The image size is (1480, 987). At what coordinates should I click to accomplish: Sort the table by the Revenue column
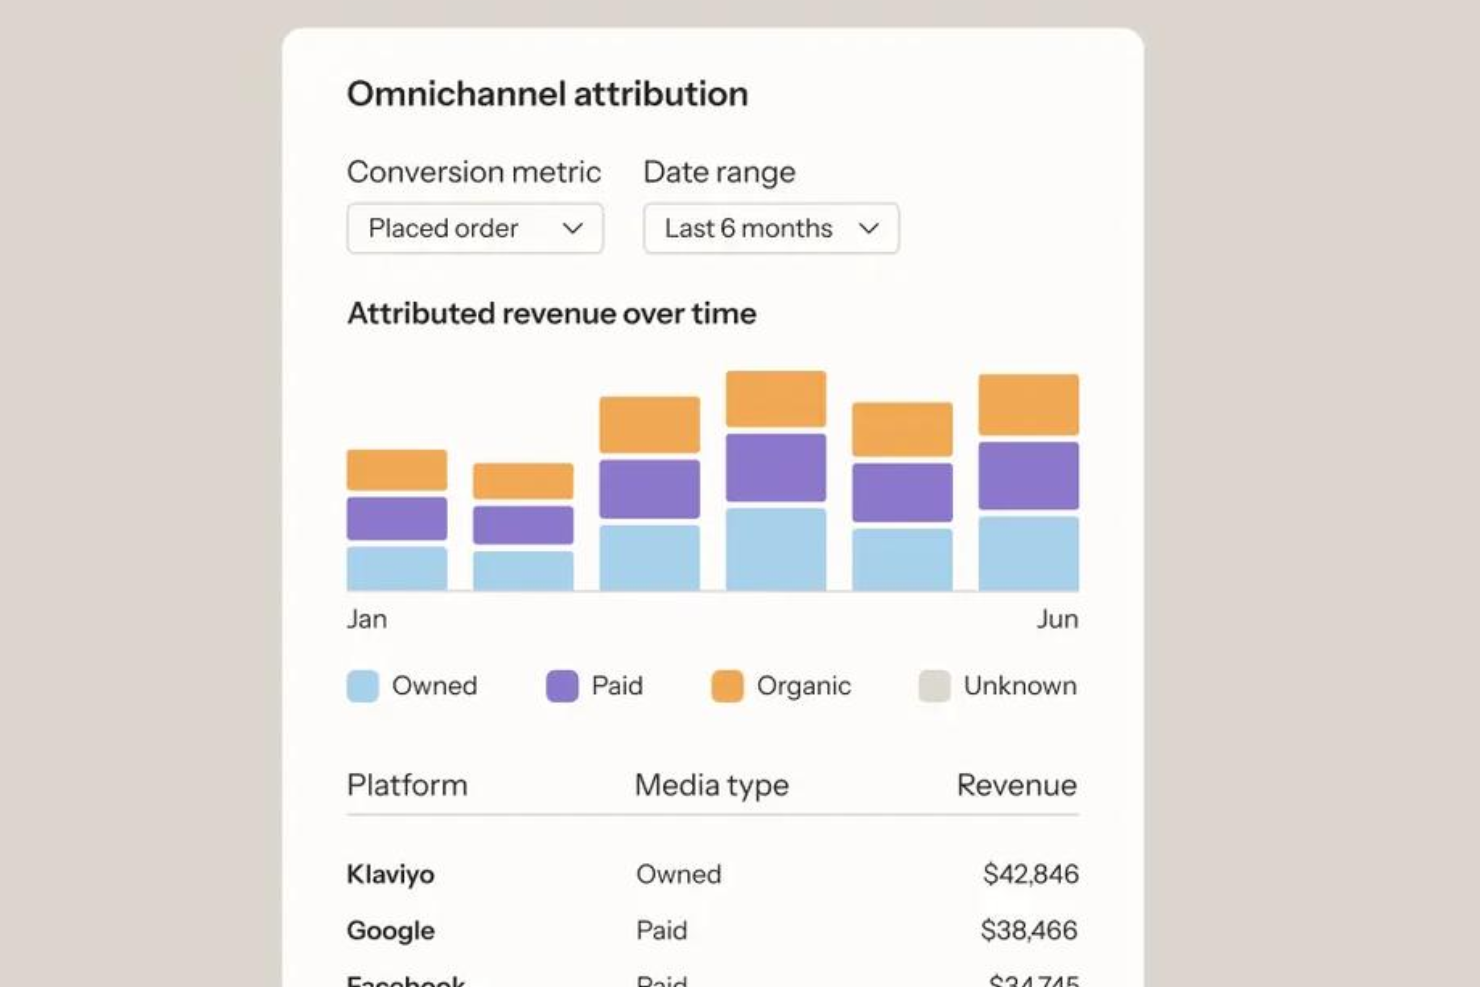click(1016, 785)
